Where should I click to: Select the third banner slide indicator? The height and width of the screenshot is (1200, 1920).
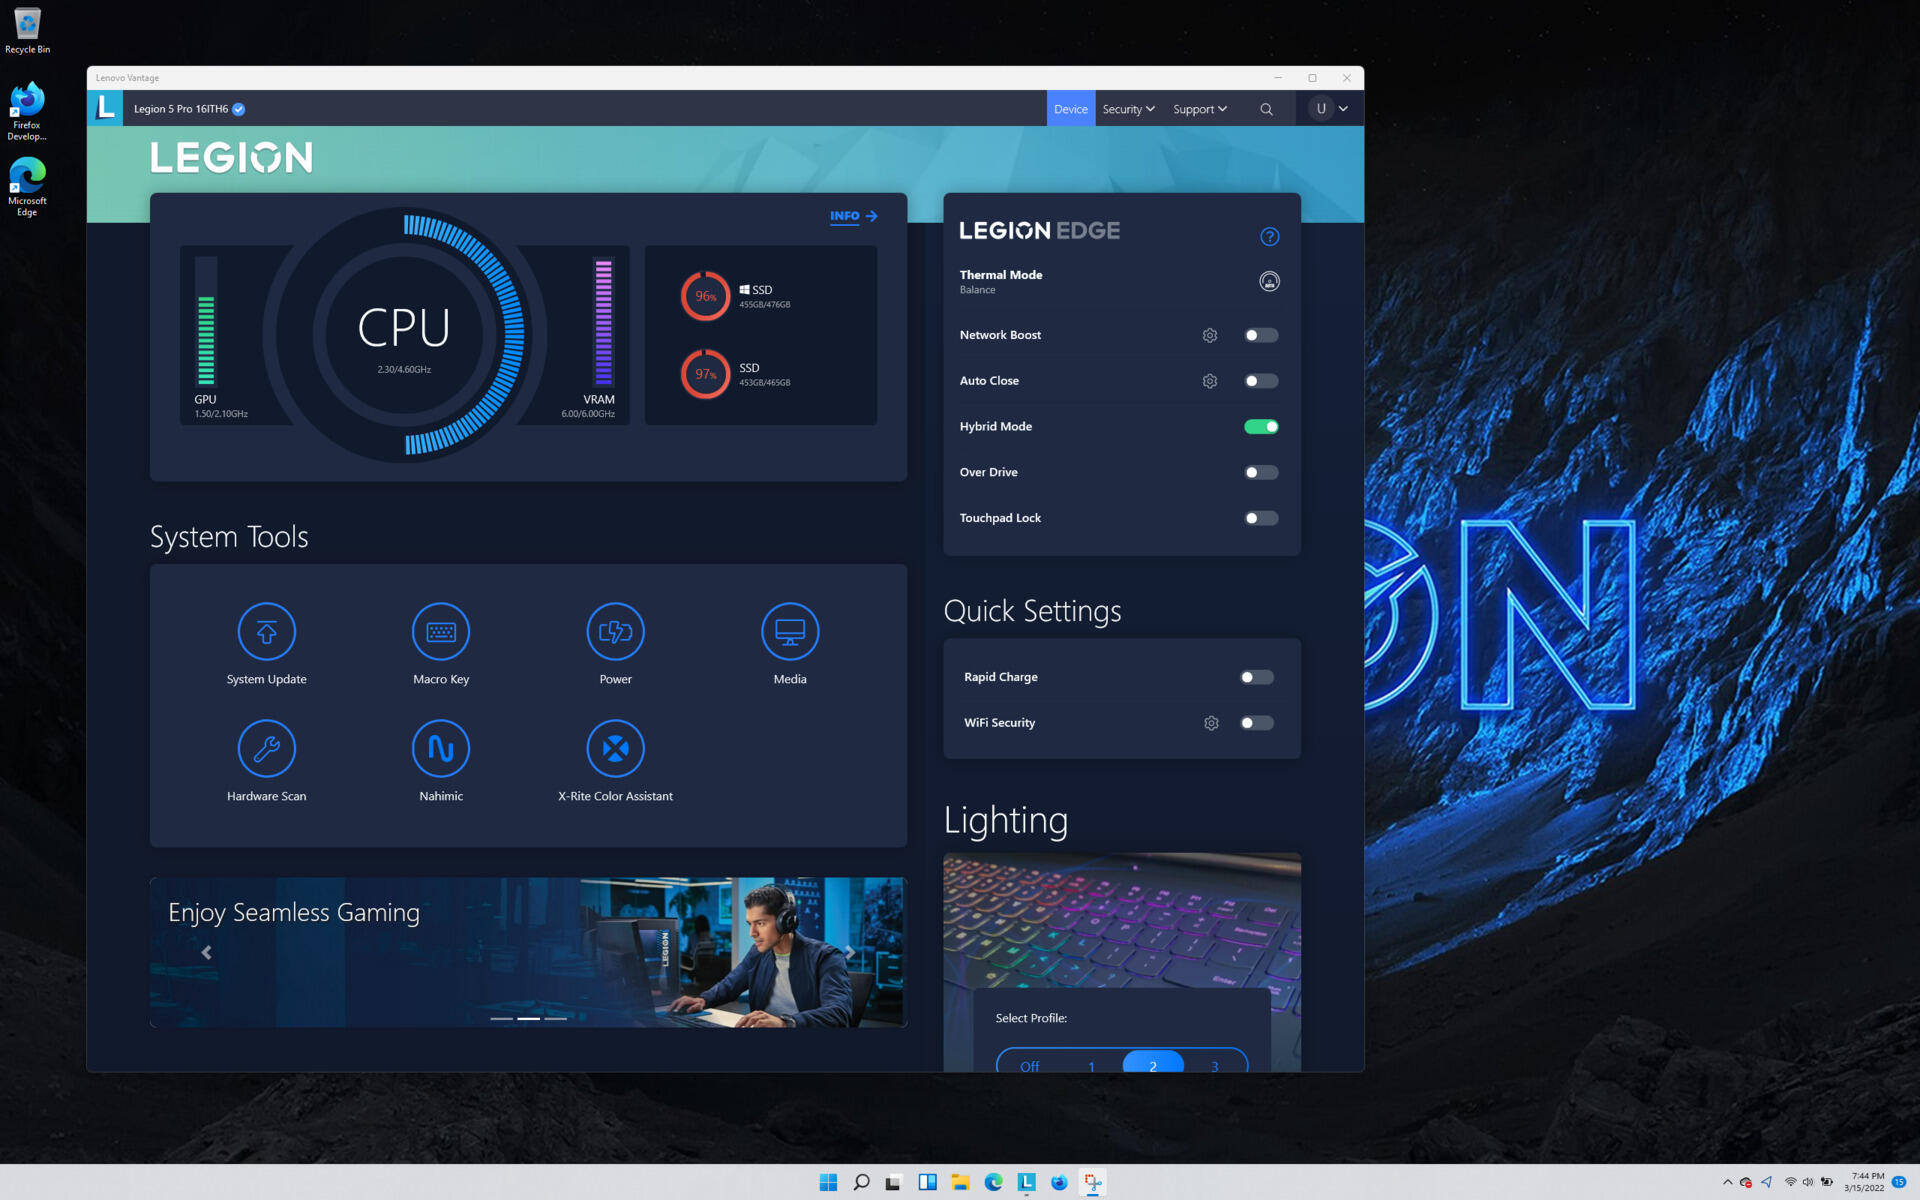[556, 1018]
